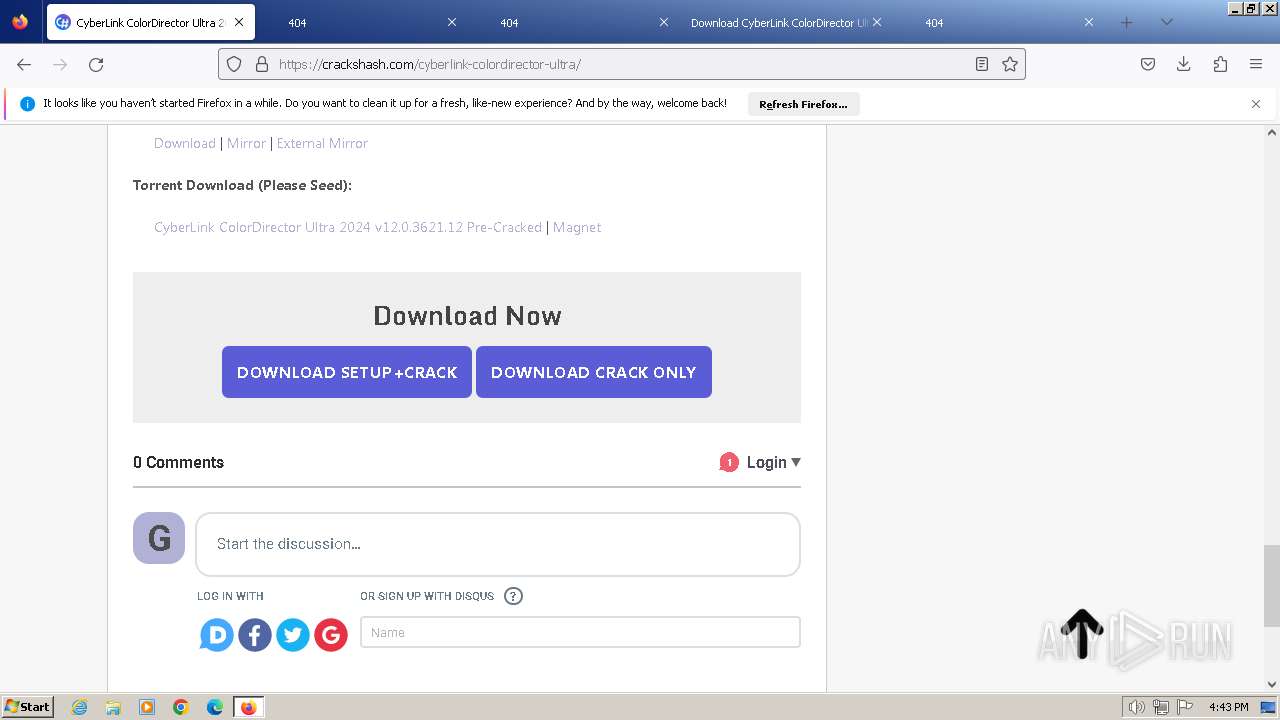Toggle reader view in the address bar
Image resolution: width=1280 pixels, height=720 pixels.
pyautogui.click(x=982, y=64)
